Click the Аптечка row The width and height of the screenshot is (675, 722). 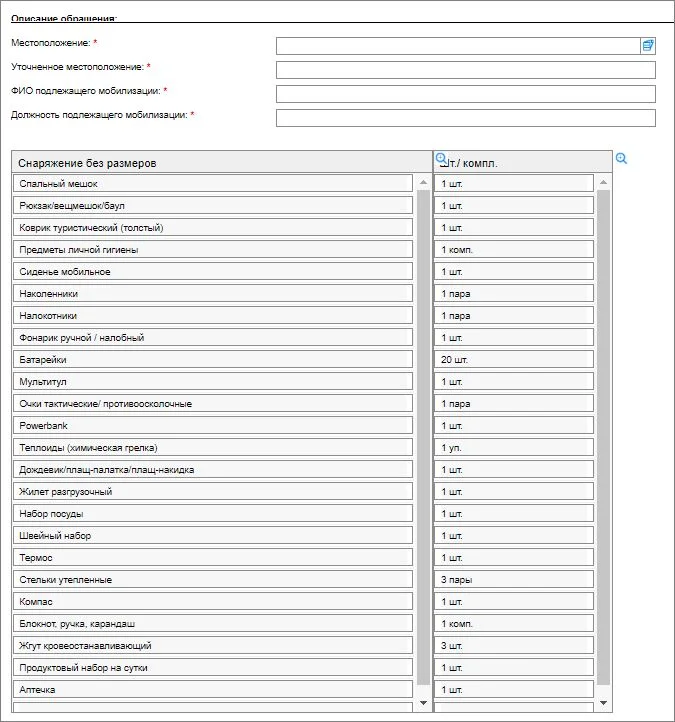[213, 690]
